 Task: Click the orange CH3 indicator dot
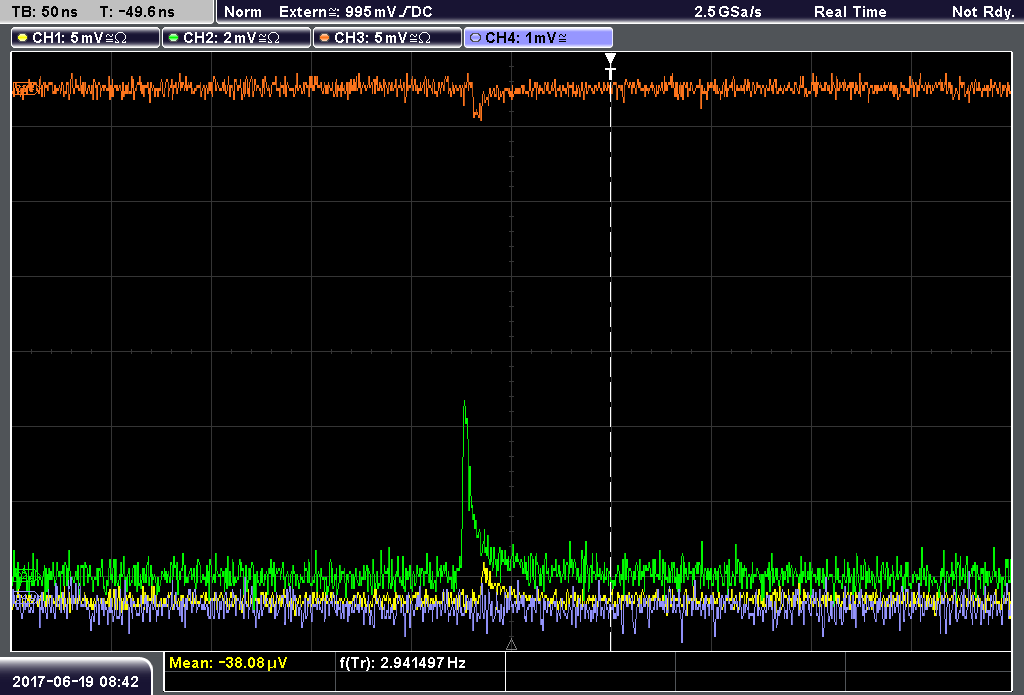tap(325, 38)
